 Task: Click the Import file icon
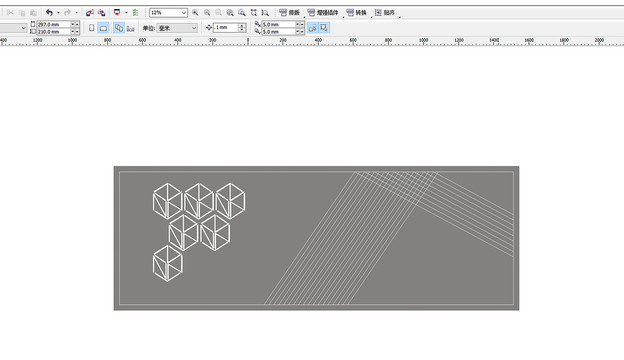click(90, 13)
